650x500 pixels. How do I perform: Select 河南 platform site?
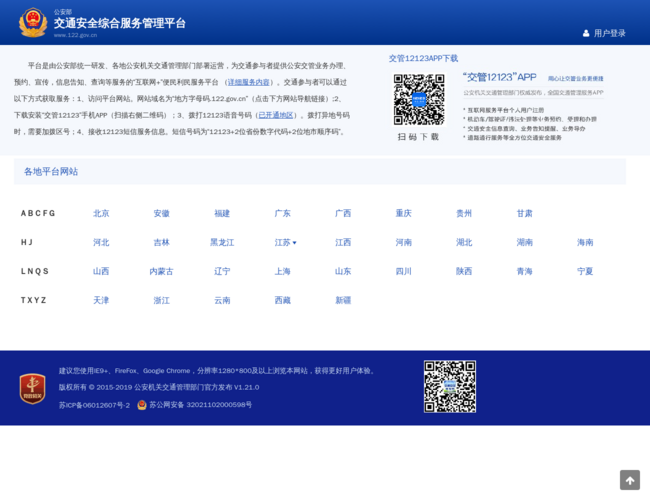403,242
